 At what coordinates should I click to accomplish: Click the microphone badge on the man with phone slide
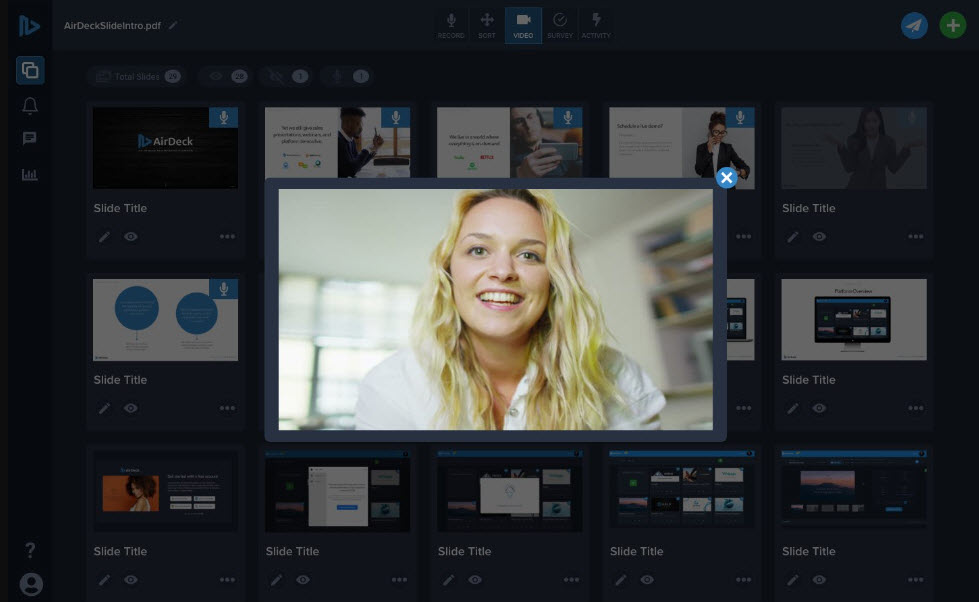coord(568,117)
